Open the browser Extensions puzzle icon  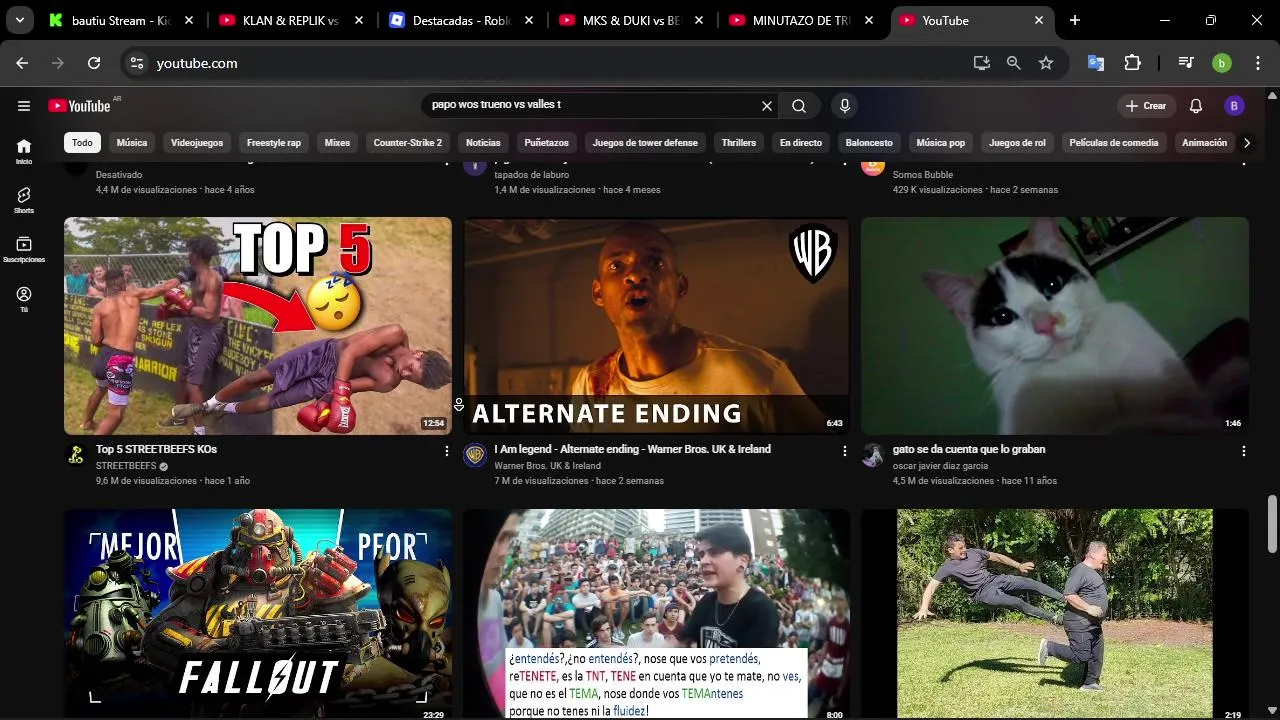1132,63
